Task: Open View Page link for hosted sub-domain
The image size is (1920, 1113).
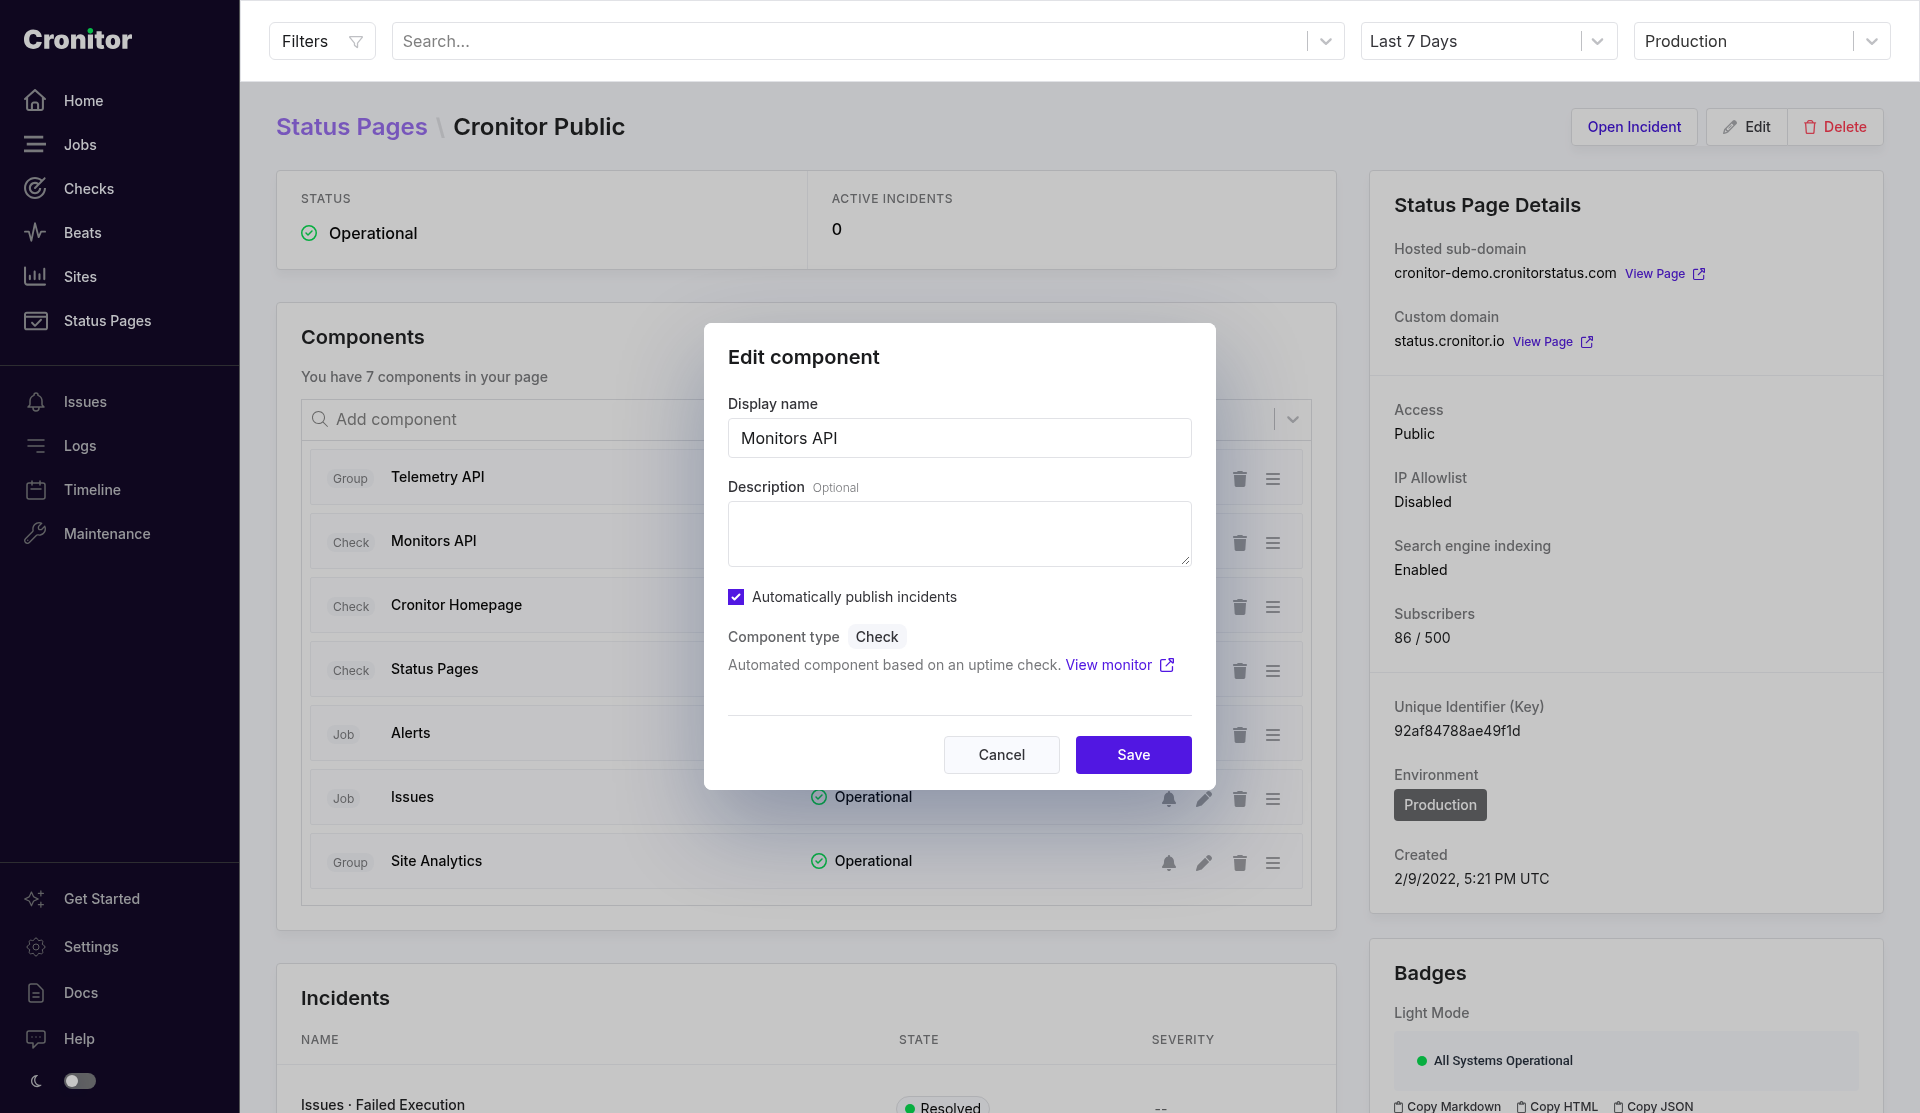Action: [x=1665, y=274]
